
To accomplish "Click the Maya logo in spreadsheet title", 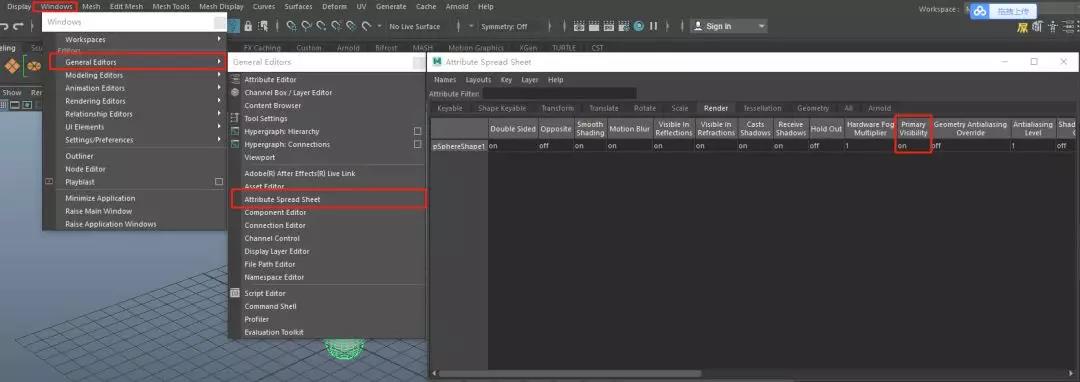I will click(x=437, y=62).
